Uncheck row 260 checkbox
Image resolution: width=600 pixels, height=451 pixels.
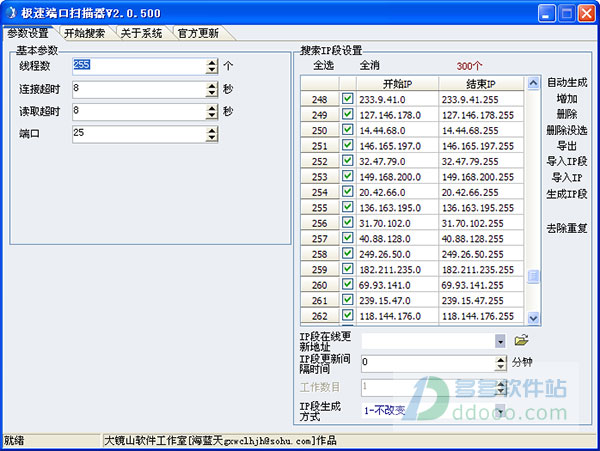click(x=347, y=284)
